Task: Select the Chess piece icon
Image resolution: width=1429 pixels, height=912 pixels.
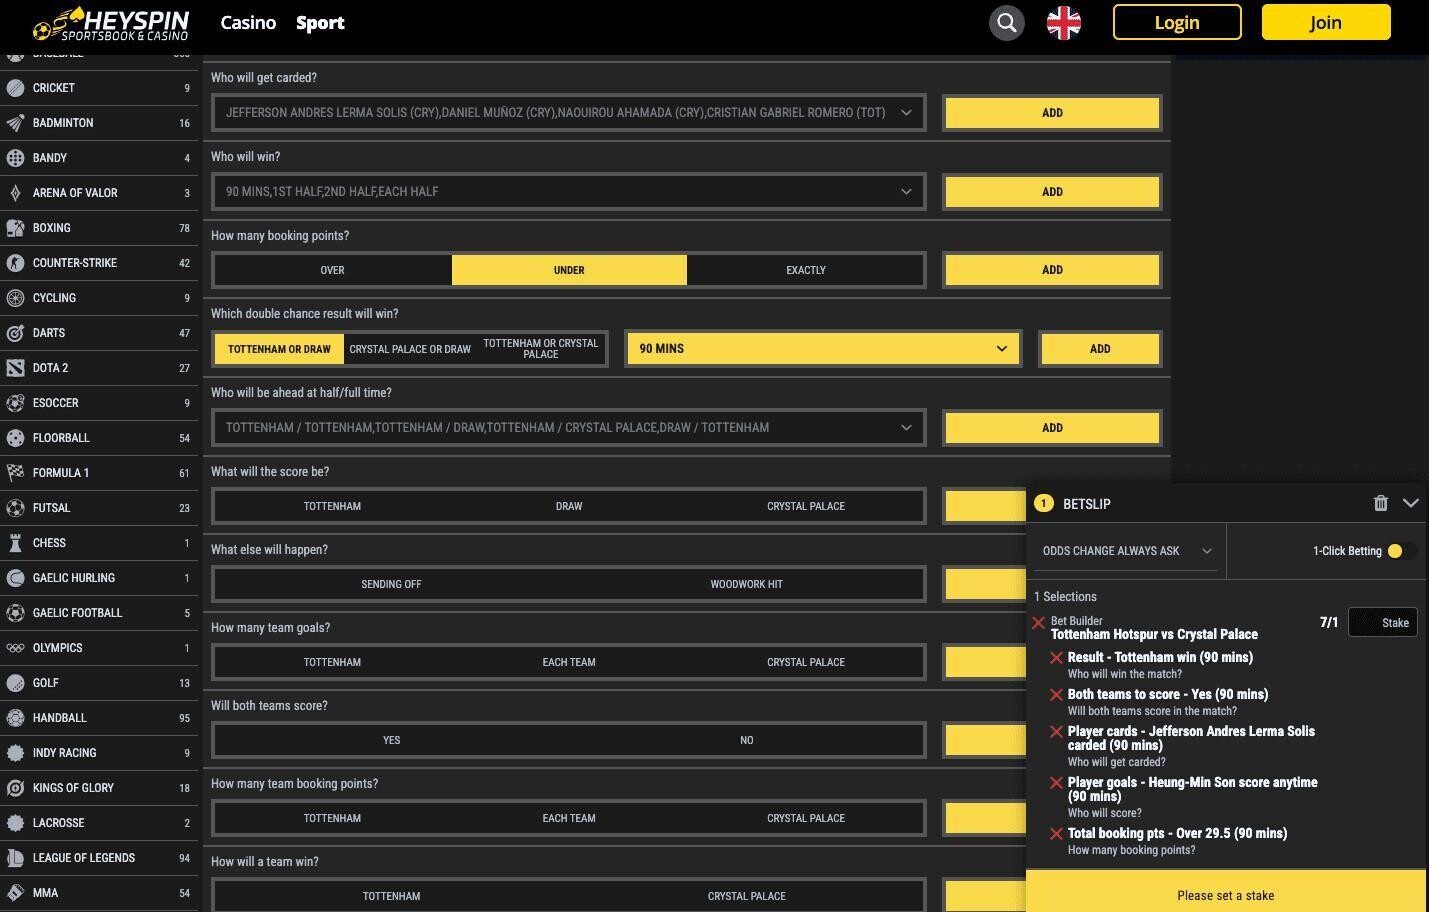Action: (15, 543)
